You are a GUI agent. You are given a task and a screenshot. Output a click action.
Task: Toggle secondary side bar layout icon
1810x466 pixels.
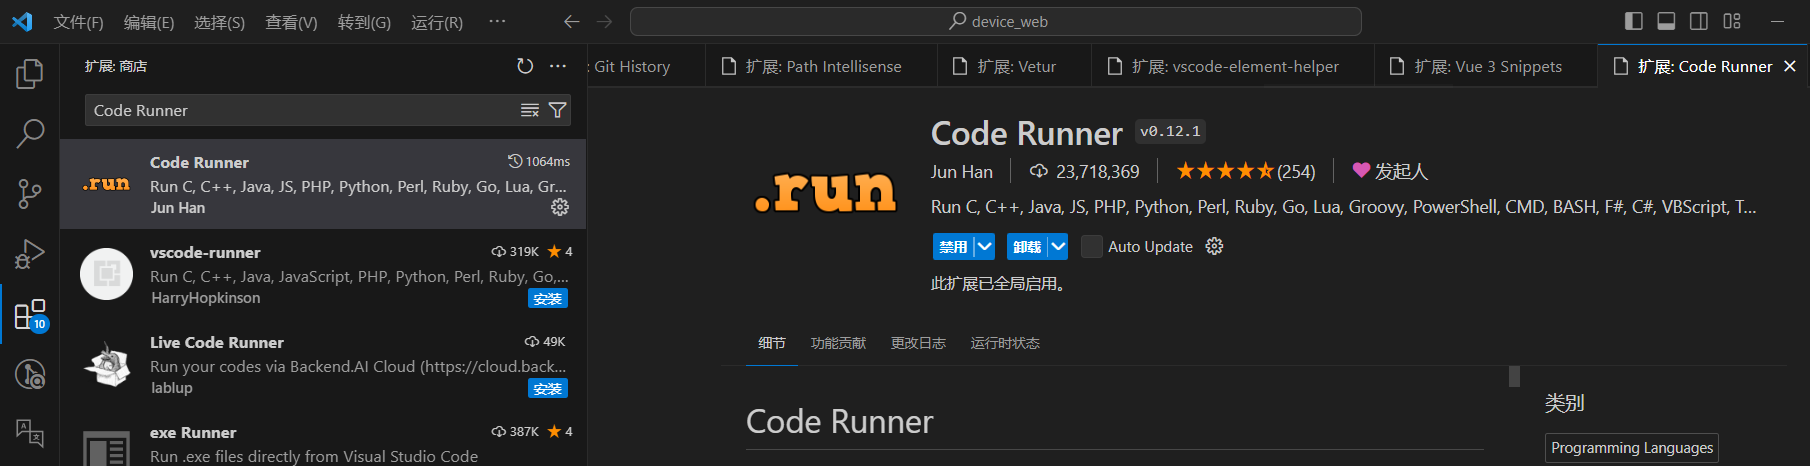(x=1699, y=21)
